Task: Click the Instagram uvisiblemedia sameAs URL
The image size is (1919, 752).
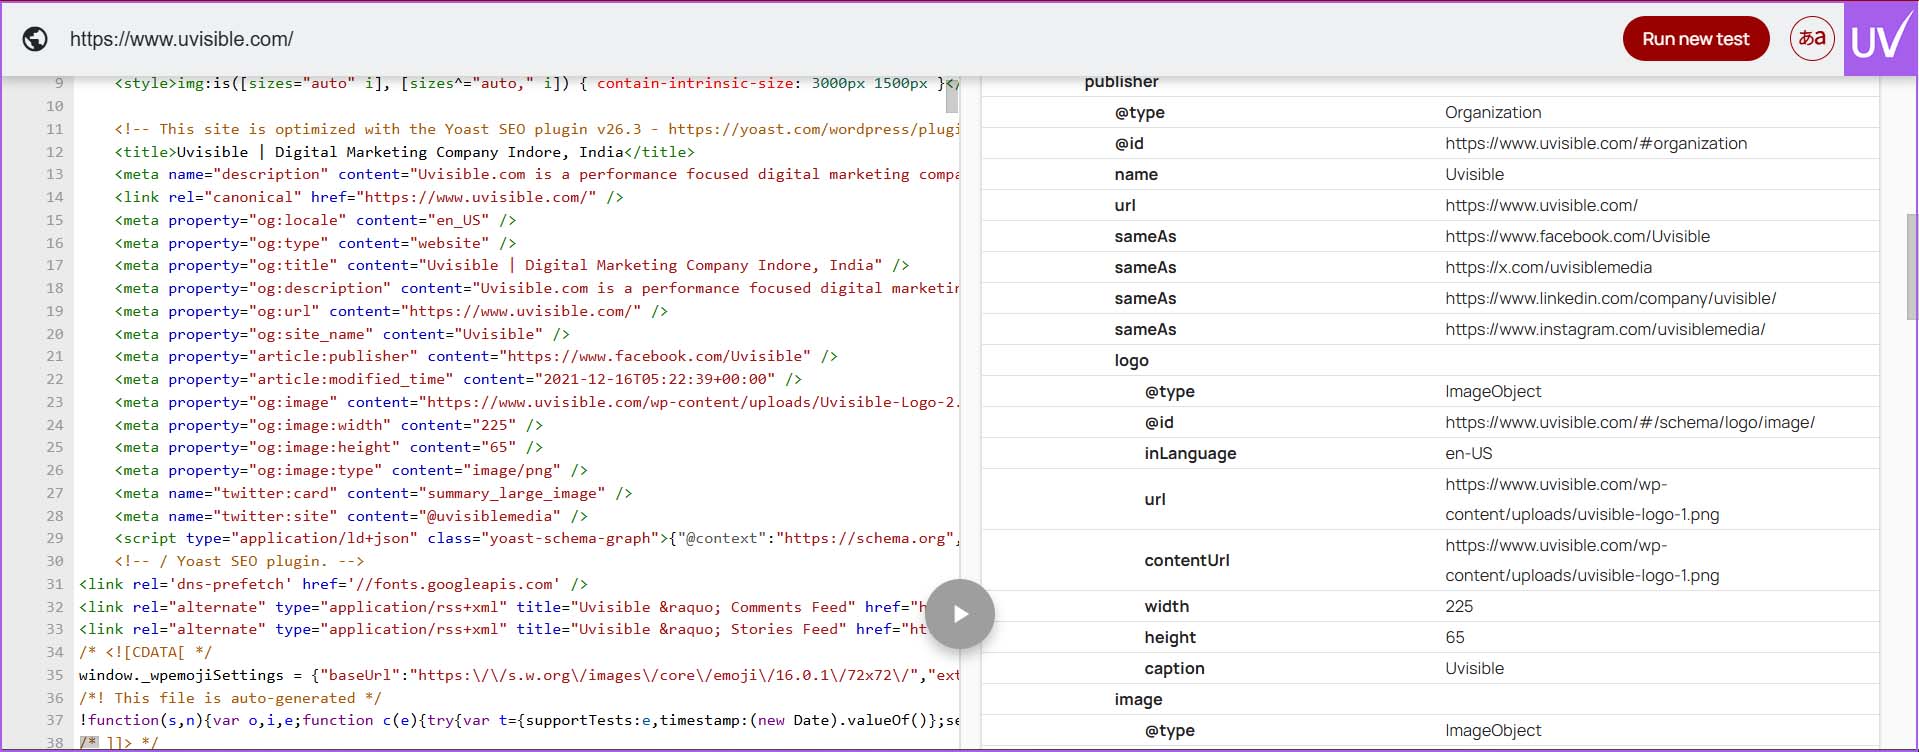Action: click(1604, 329)
